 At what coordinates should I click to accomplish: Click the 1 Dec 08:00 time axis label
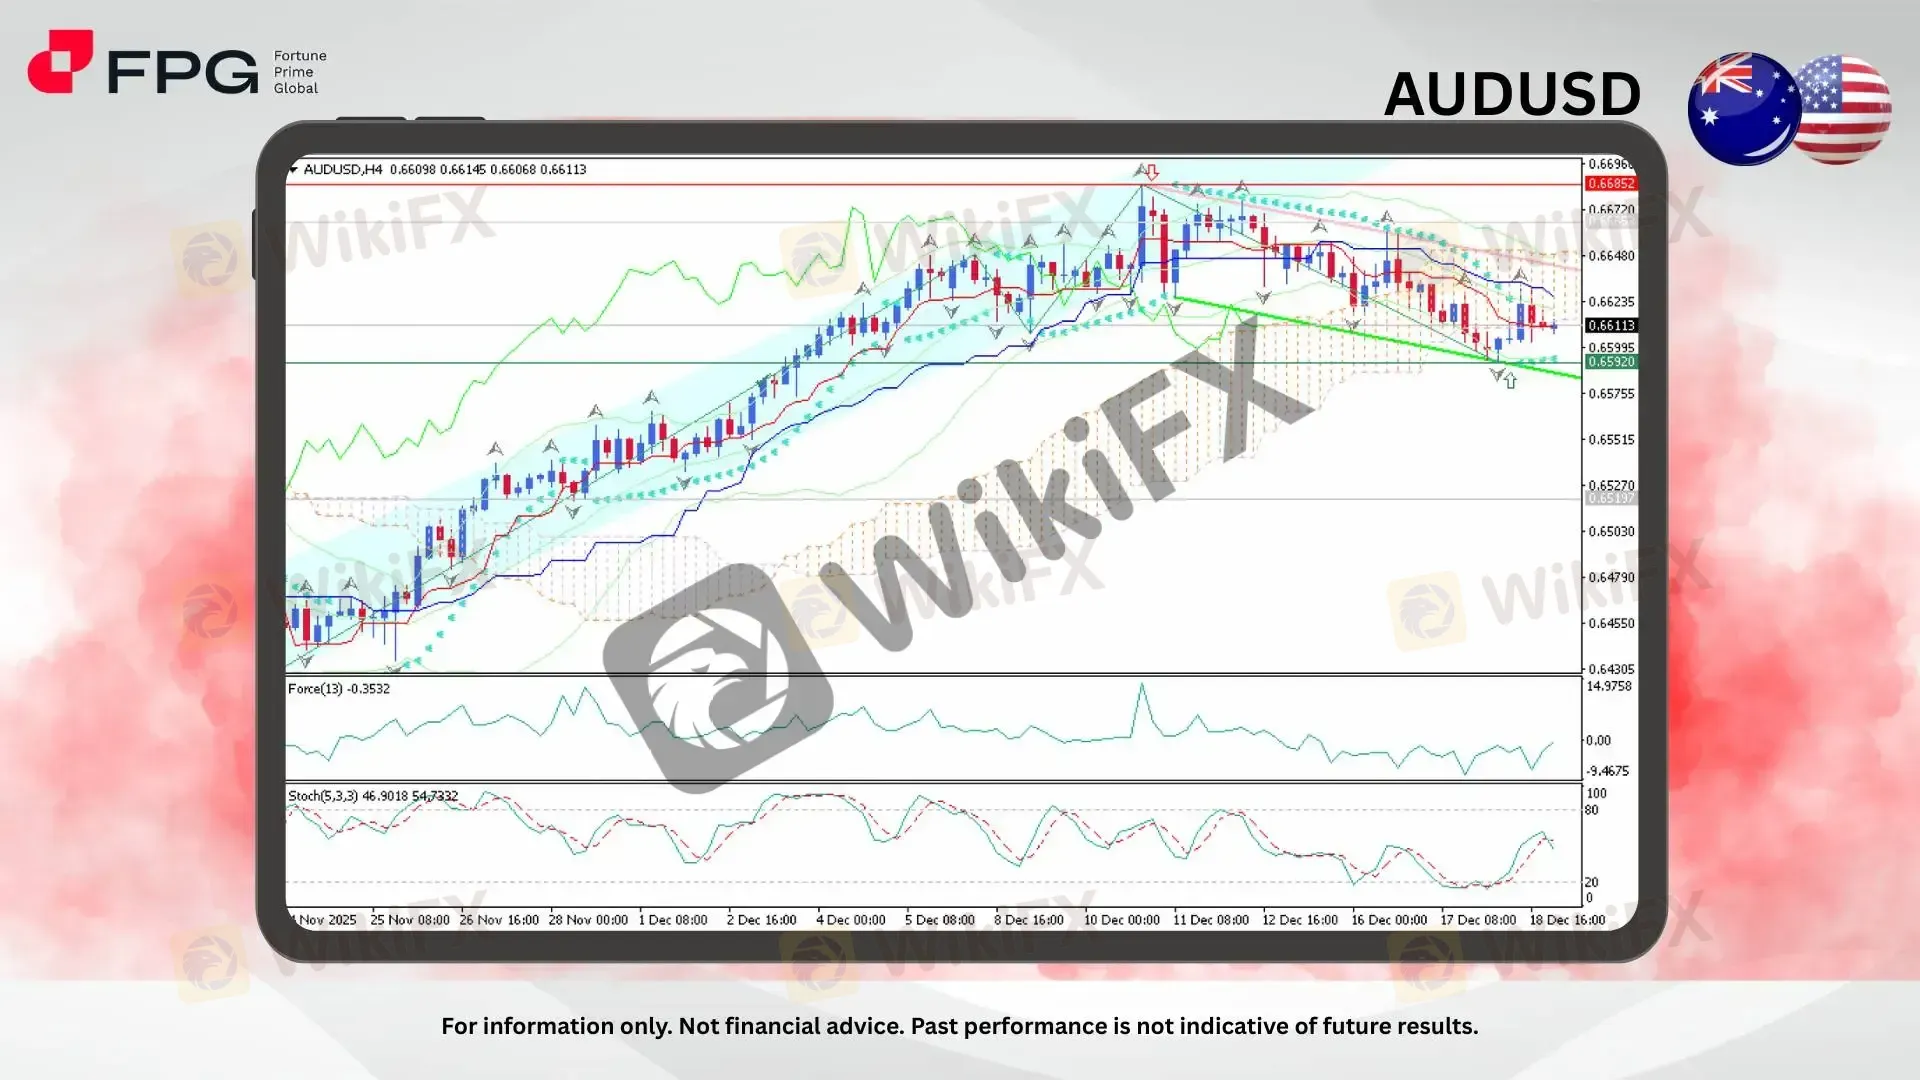click(x=673, y=920)
